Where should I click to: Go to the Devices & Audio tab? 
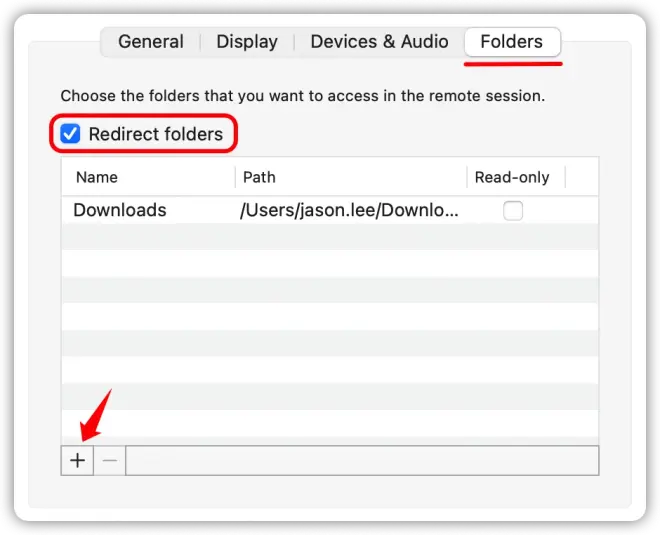[x=379, y=42]
